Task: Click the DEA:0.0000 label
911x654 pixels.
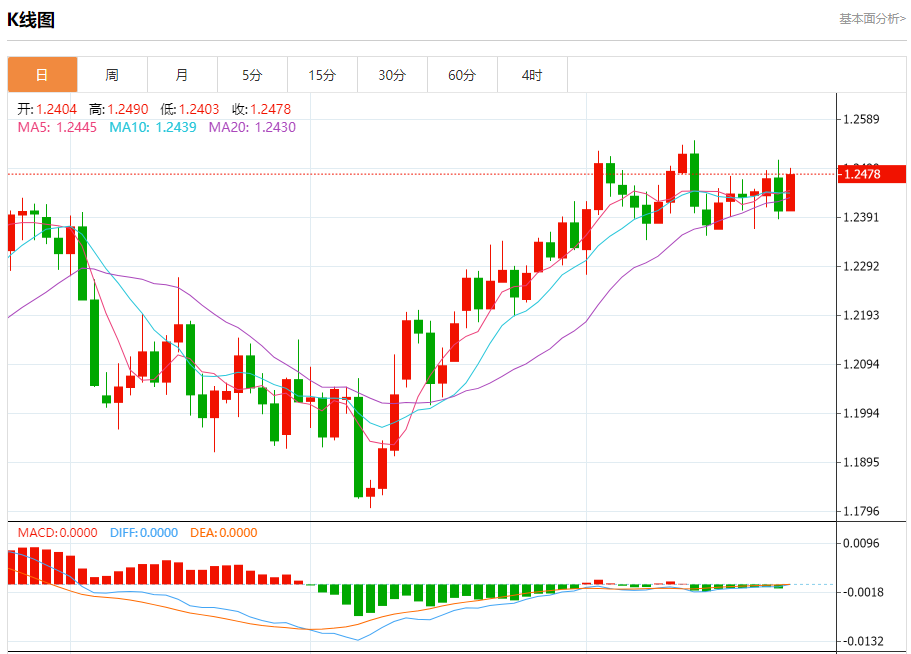Action: point(224,533)
